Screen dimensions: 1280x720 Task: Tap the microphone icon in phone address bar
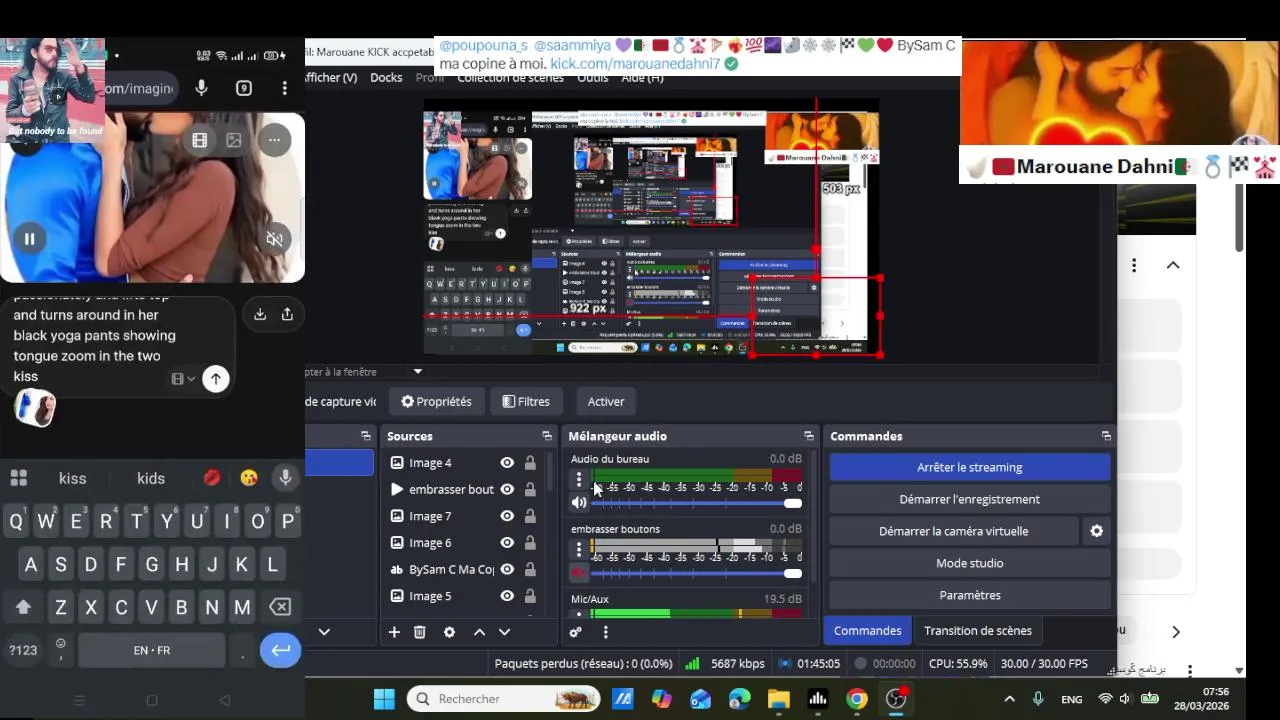coord(201,88)
